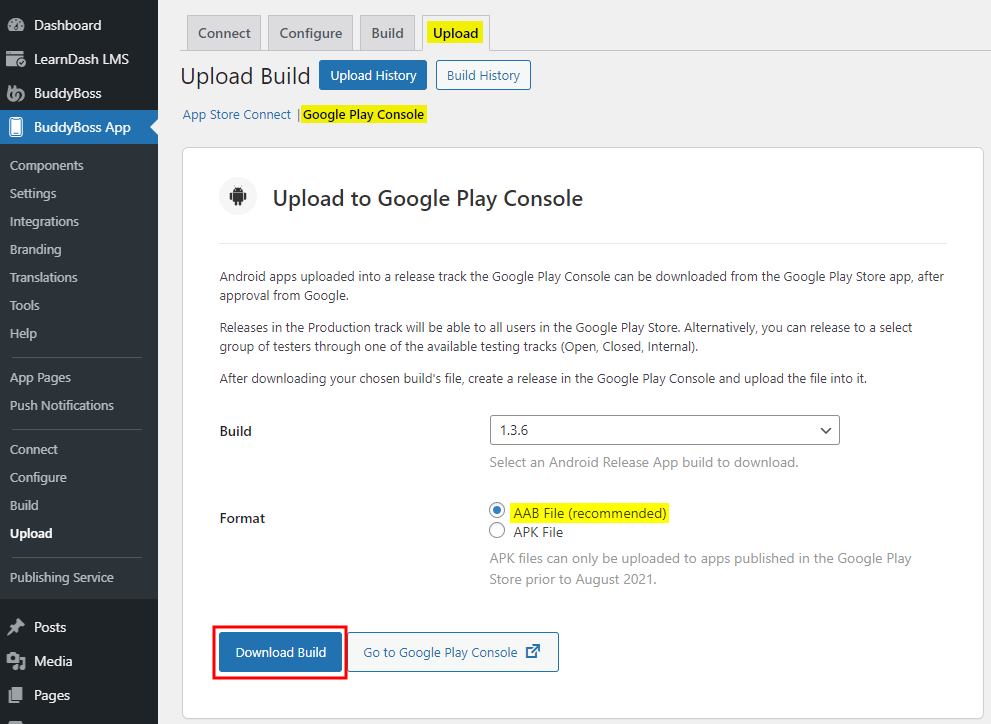Image resolution: width=991 pixels, height=724 pixels.
Task: Switch to App Store Connect link
Action: tap(237, 115)
